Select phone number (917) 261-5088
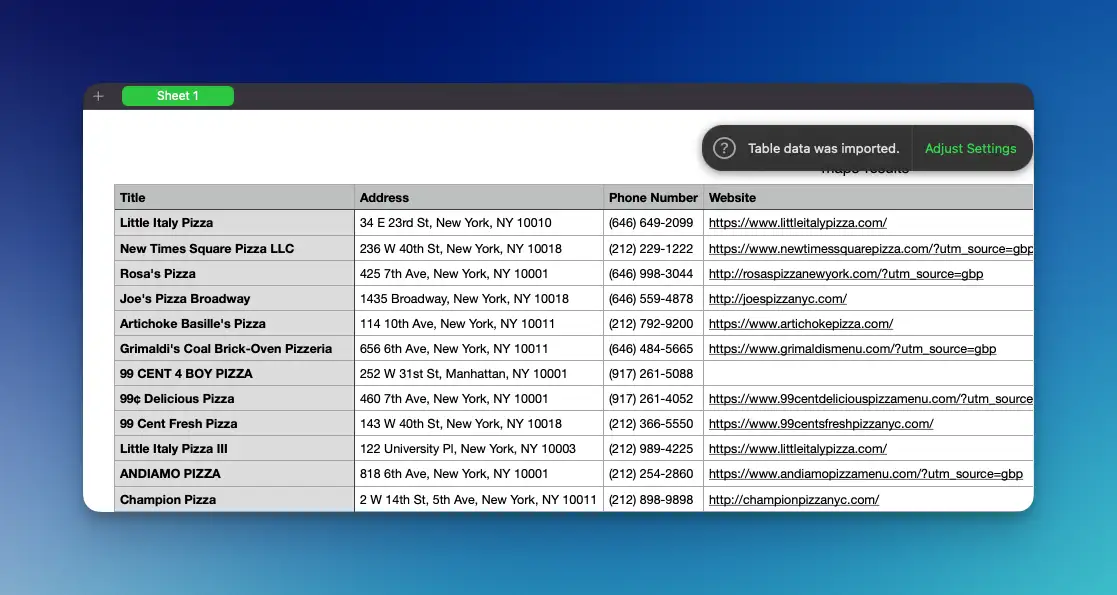 pyautogui.click(x=653, y=373)
